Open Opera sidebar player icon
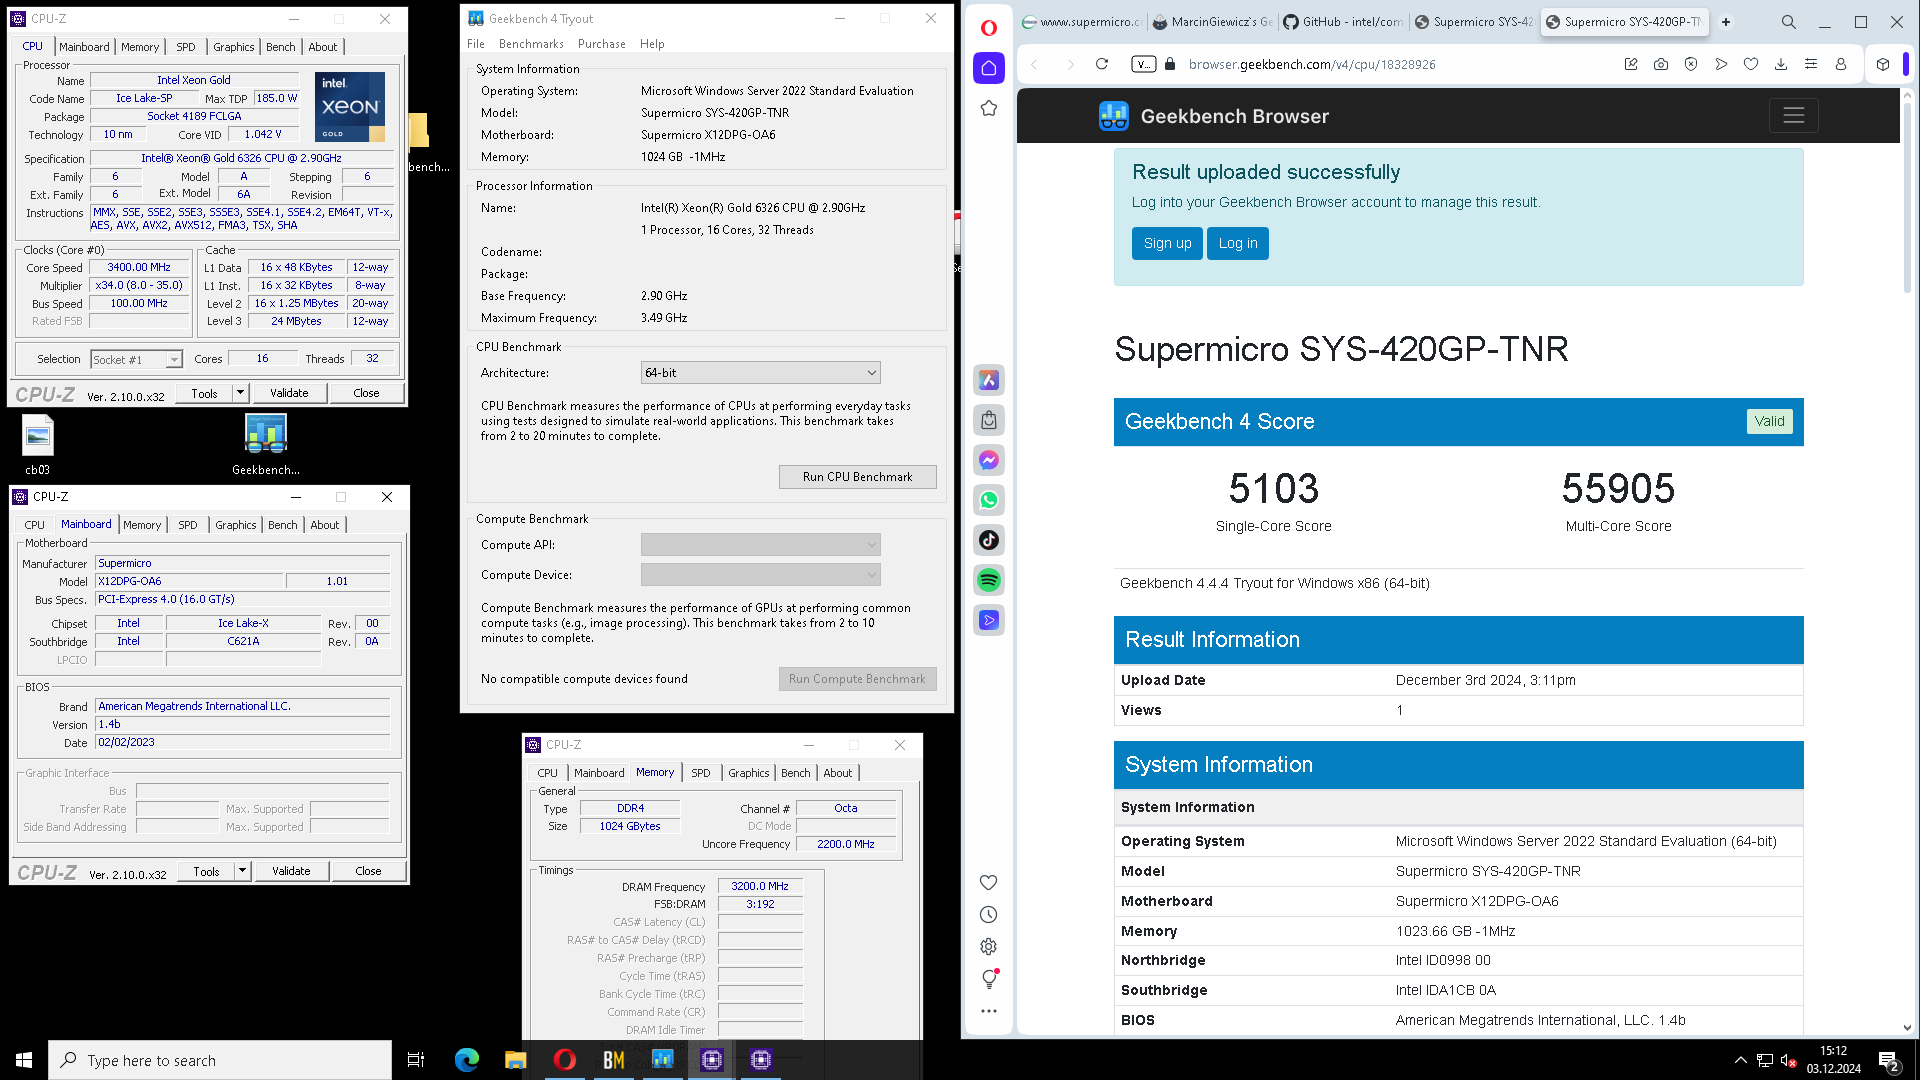Viewport: 1920px width, 1080px height. [x=989, y=620]
